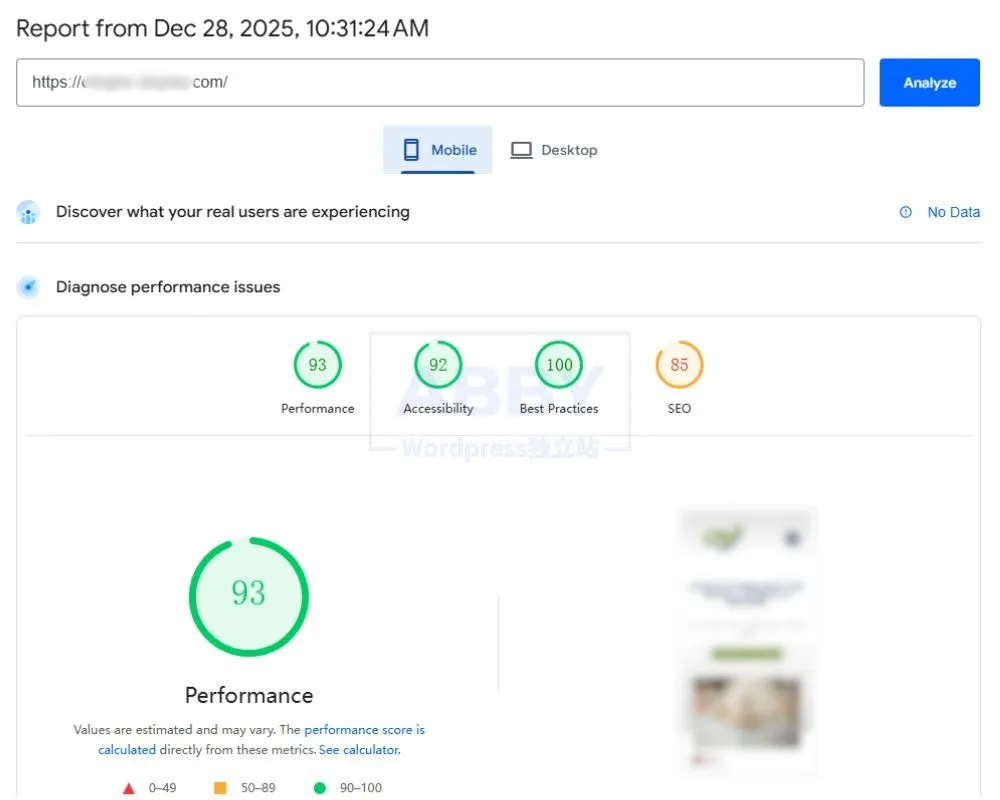
Task: Switch to the Desktop tab
Action: click(x=553, y=150)
